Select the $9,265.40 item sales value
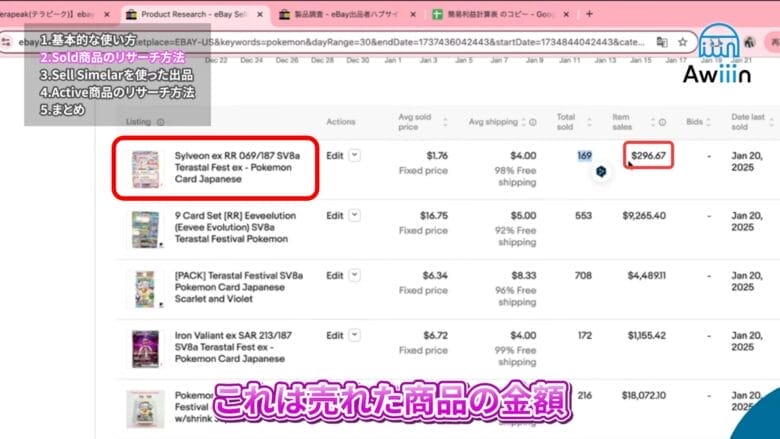Viewport: 780px width, 439px height. click(644, 216)
